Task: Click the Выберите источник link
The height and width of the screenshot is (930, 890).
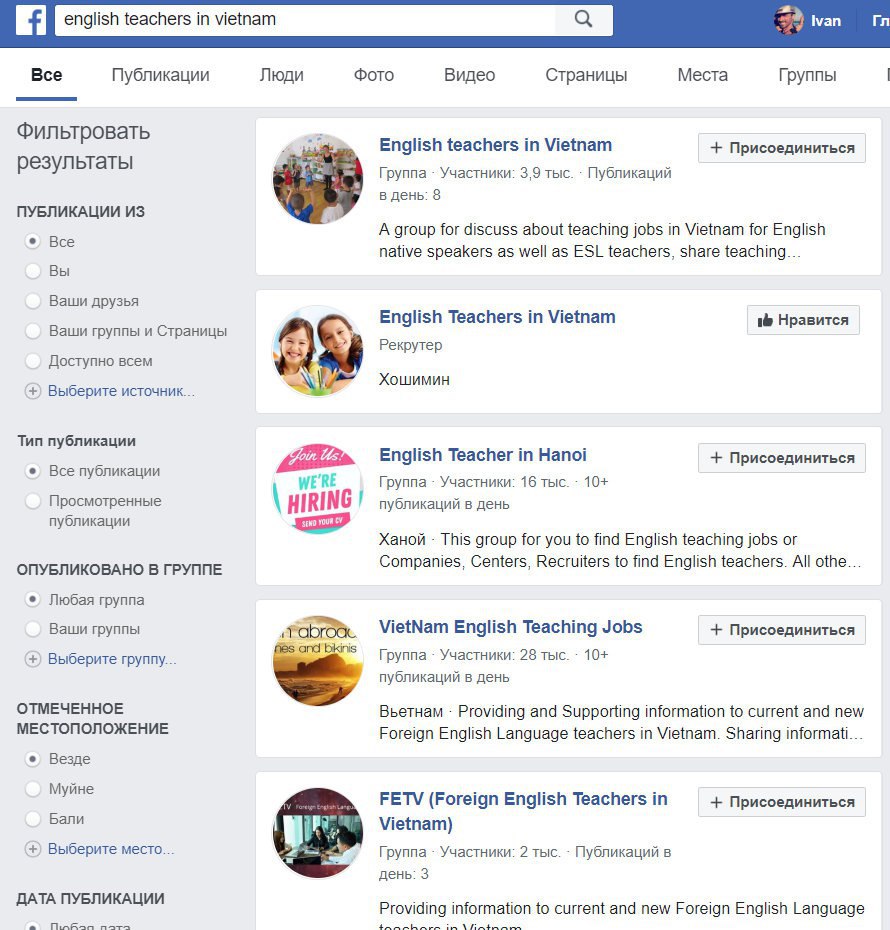Action: pyautogui.click(x=121, y=391)
